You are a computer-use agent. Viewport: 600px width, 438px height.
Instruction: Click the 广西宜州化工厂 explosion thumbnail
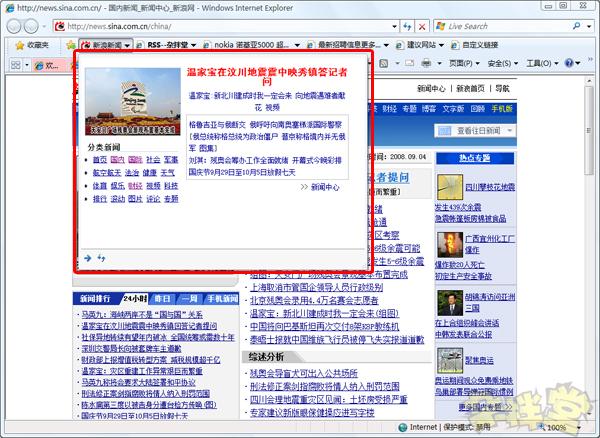[450, 245]
